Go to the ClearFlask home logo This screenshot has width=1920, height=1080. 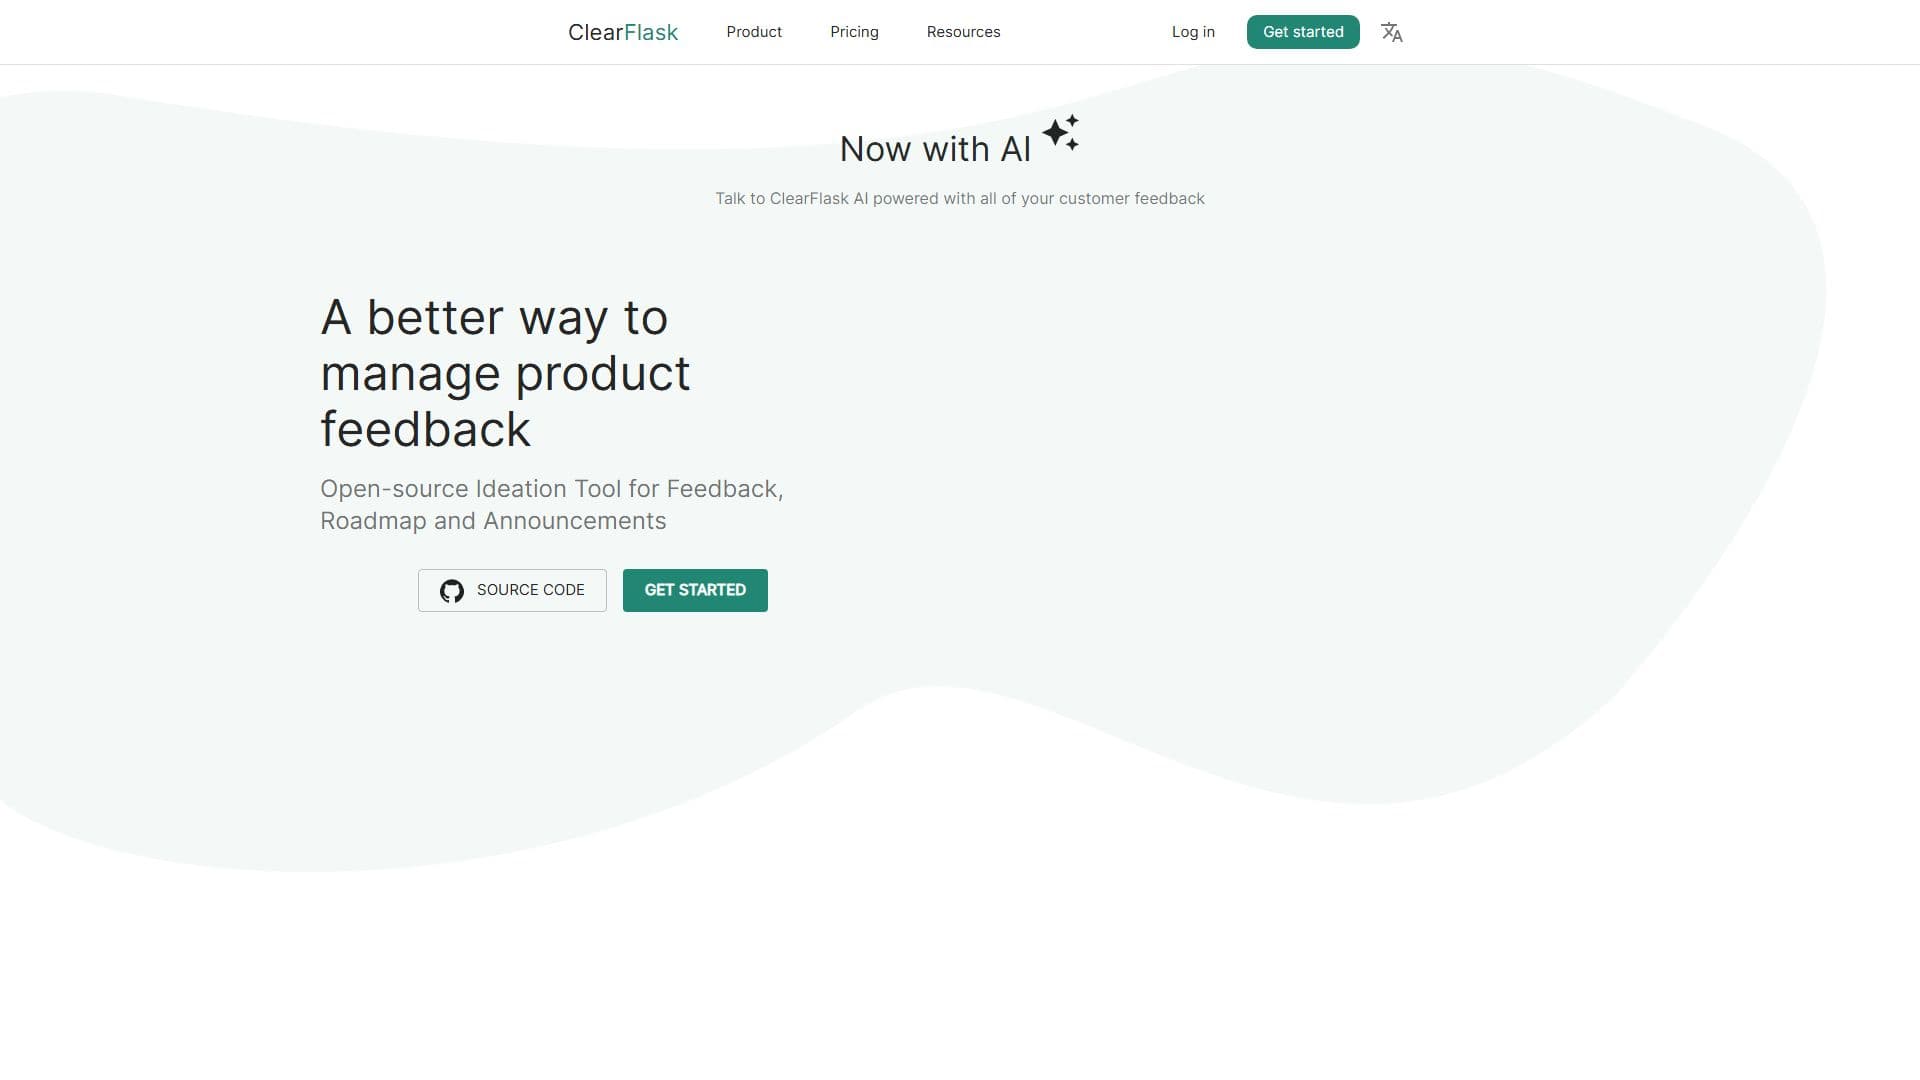click(x=623, y=32)
